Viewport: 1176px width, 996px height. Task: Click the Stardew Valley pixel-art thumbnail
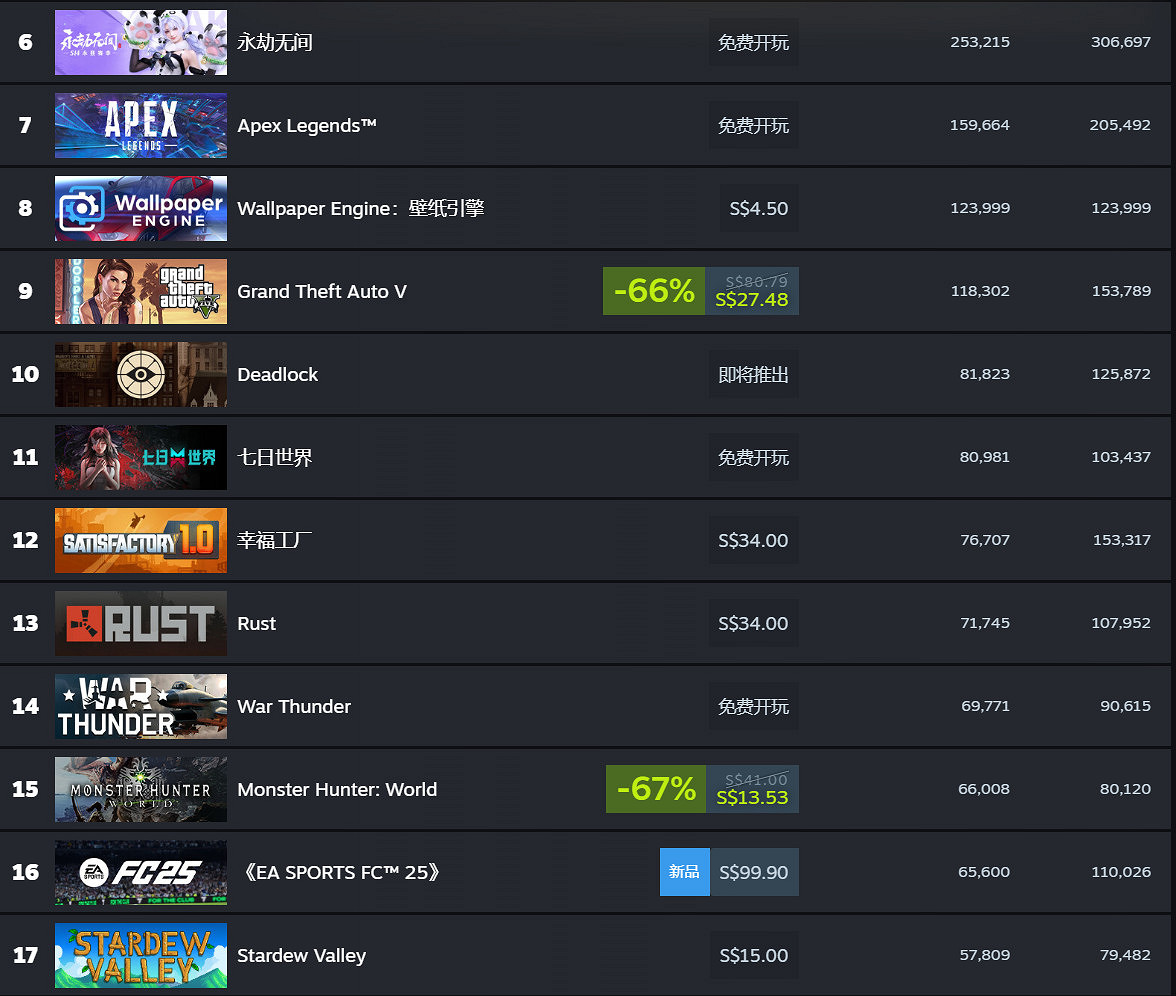[x=141, y=956]
